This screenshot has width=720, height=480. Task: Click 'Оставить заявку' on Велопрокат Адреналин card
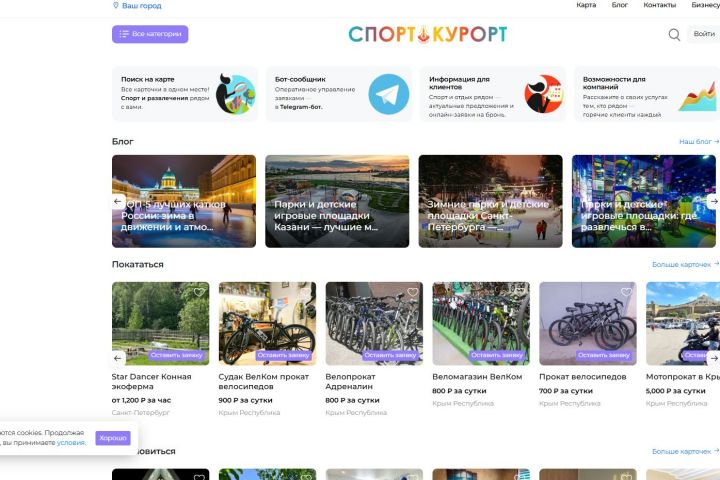pos(390,355)
